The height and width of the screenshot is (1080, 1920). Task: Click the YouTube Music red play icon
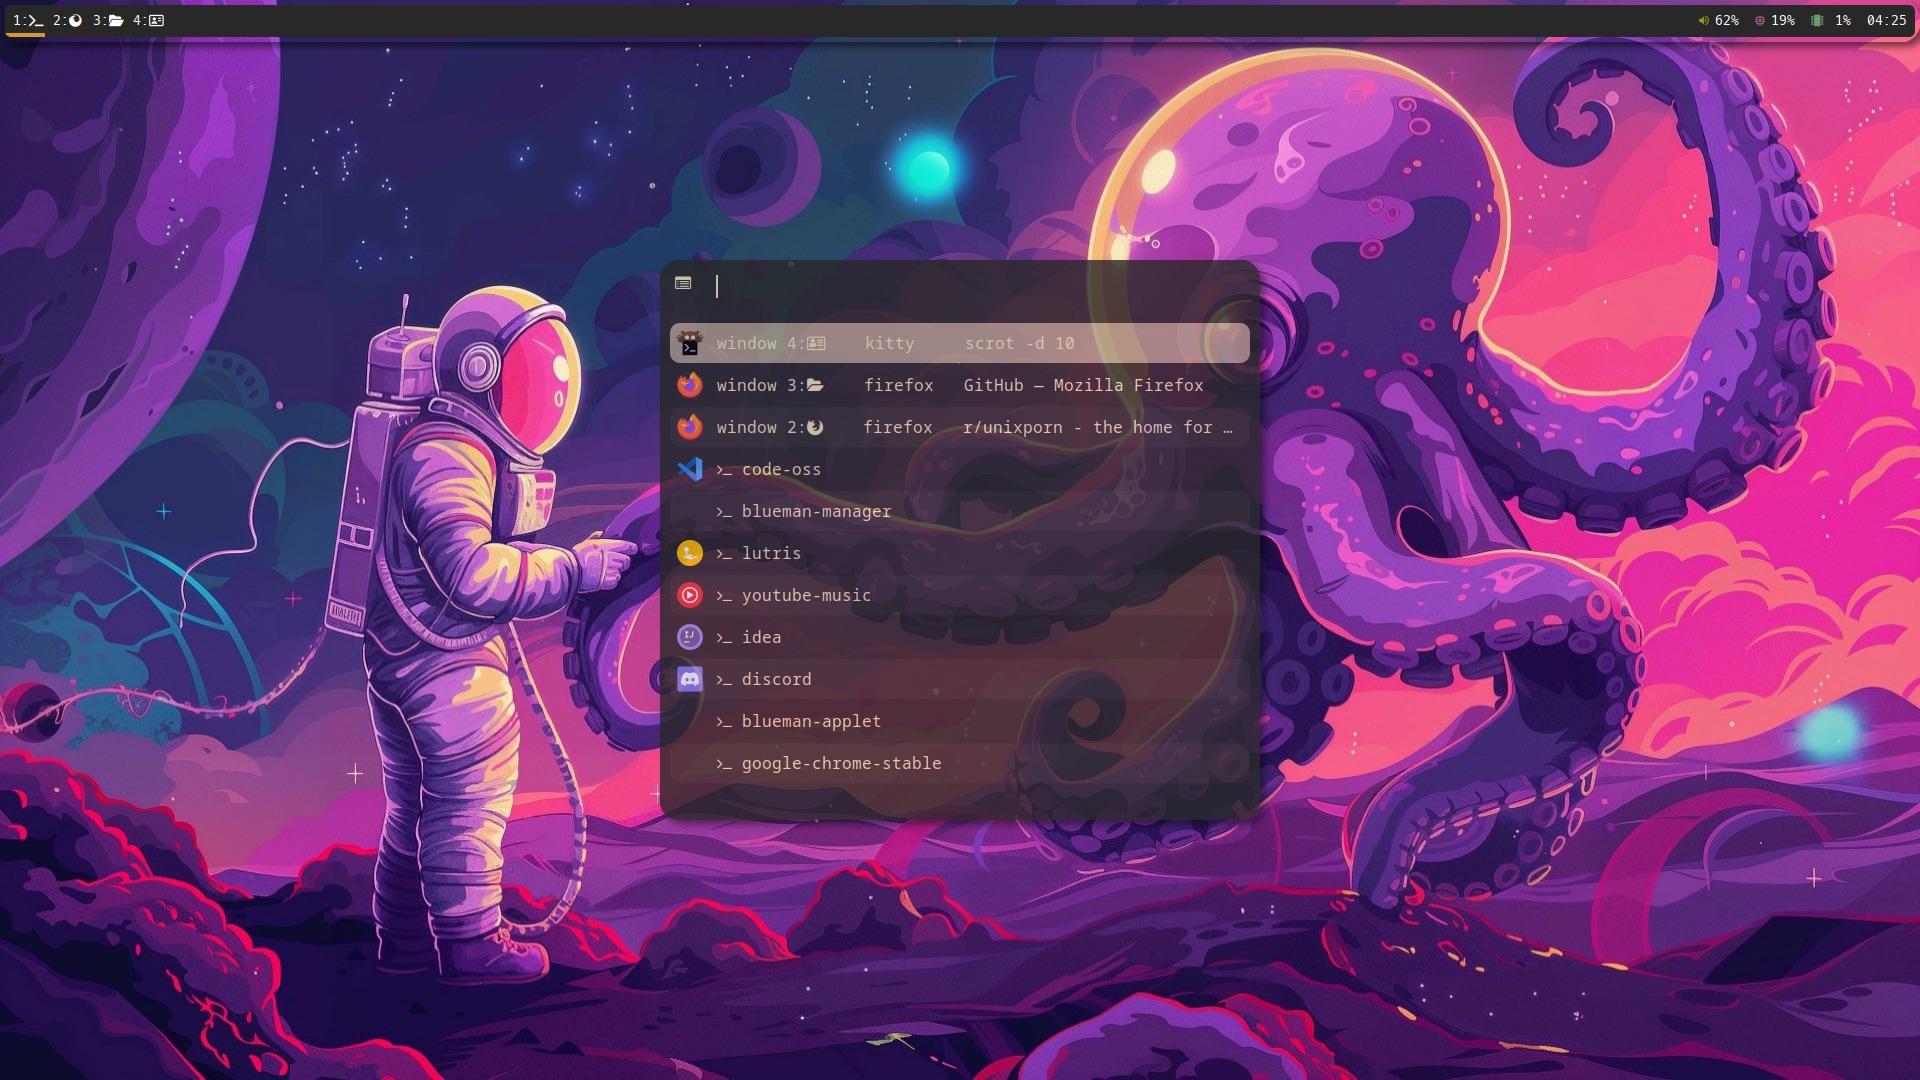click(x=691, y=595)
